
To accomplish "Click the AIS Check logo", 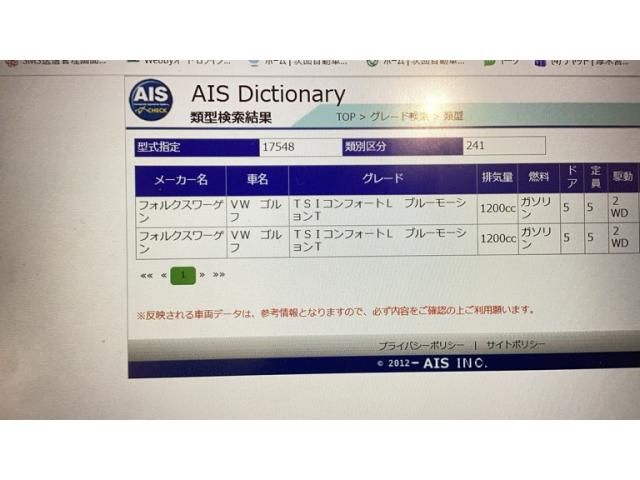I will tap(151, 100).
